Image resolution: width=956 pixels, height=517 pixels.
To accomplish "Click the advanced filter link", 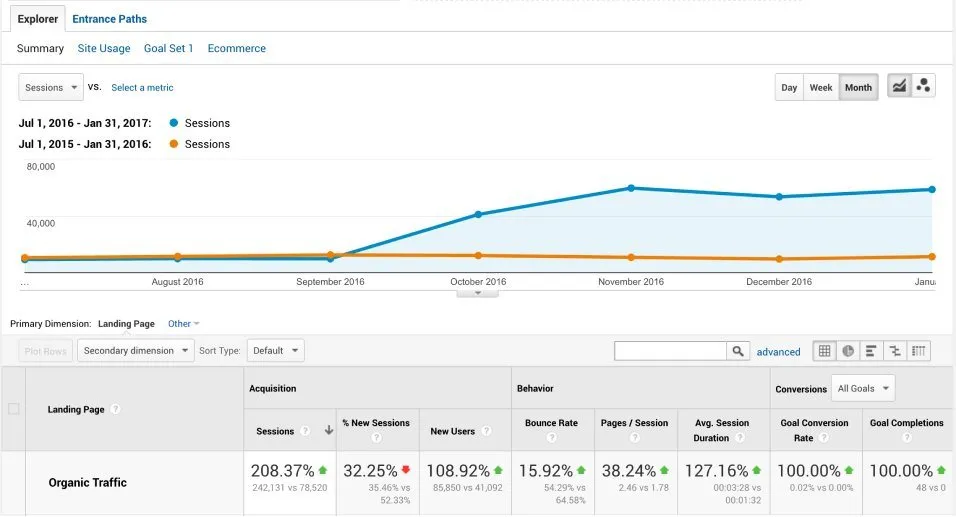I will pos(778,352).
